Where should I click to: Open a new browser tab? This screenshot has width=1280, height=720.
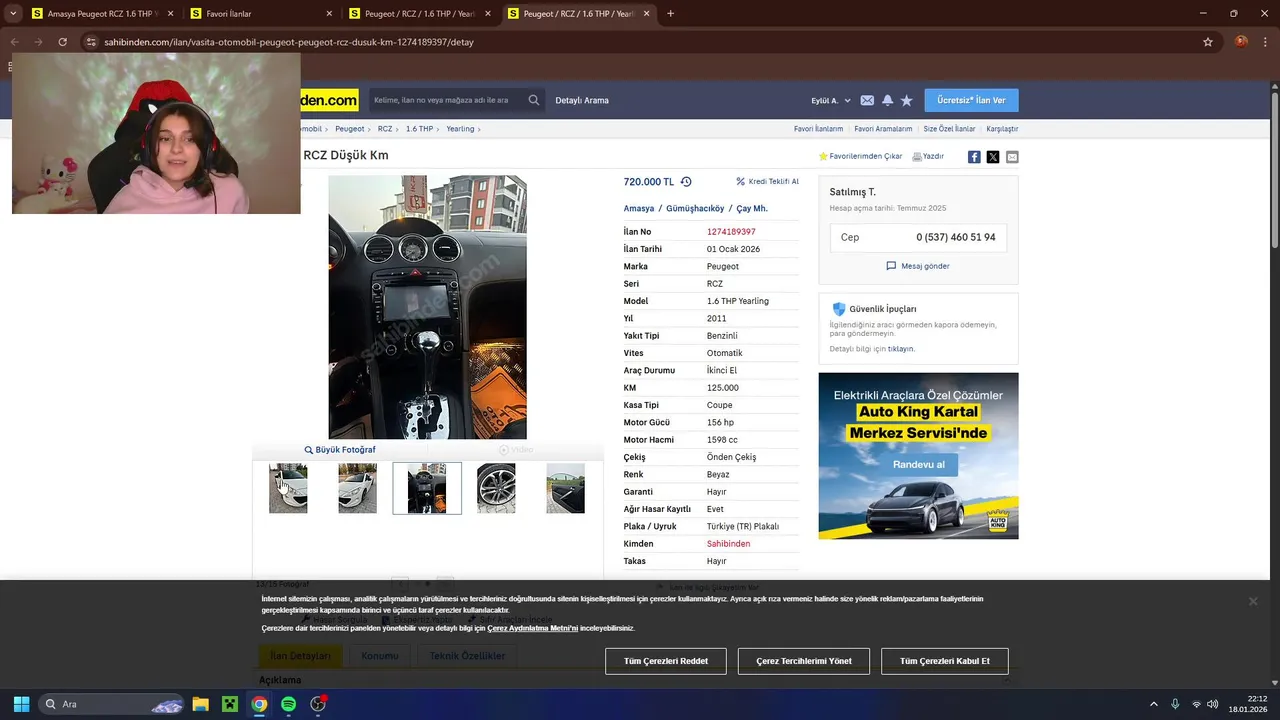tap(670, 14)
